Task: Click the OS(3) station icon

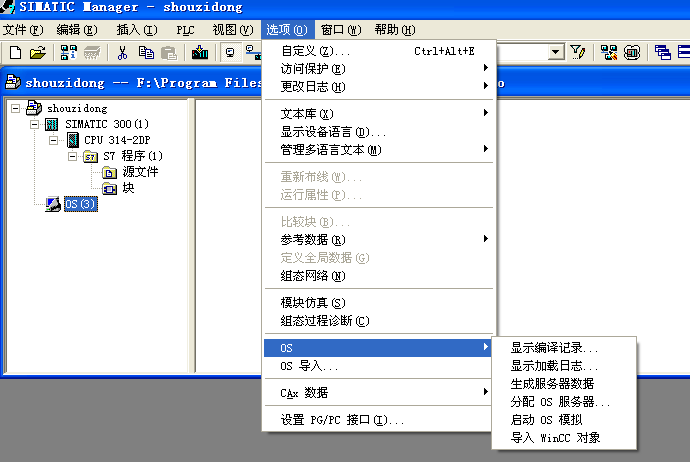Action: point(53,204)
